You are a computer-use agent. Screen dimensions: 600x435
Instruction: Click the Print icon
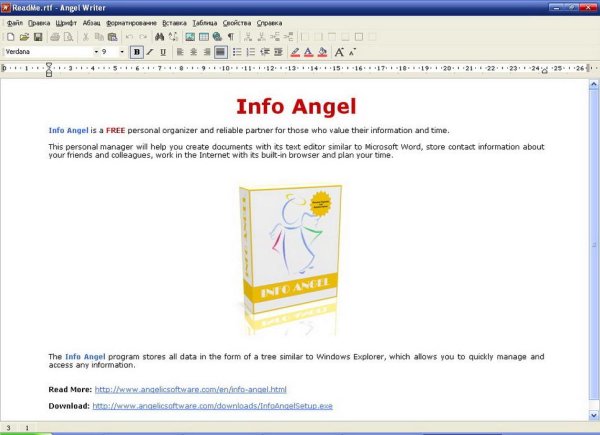(55, 37)
